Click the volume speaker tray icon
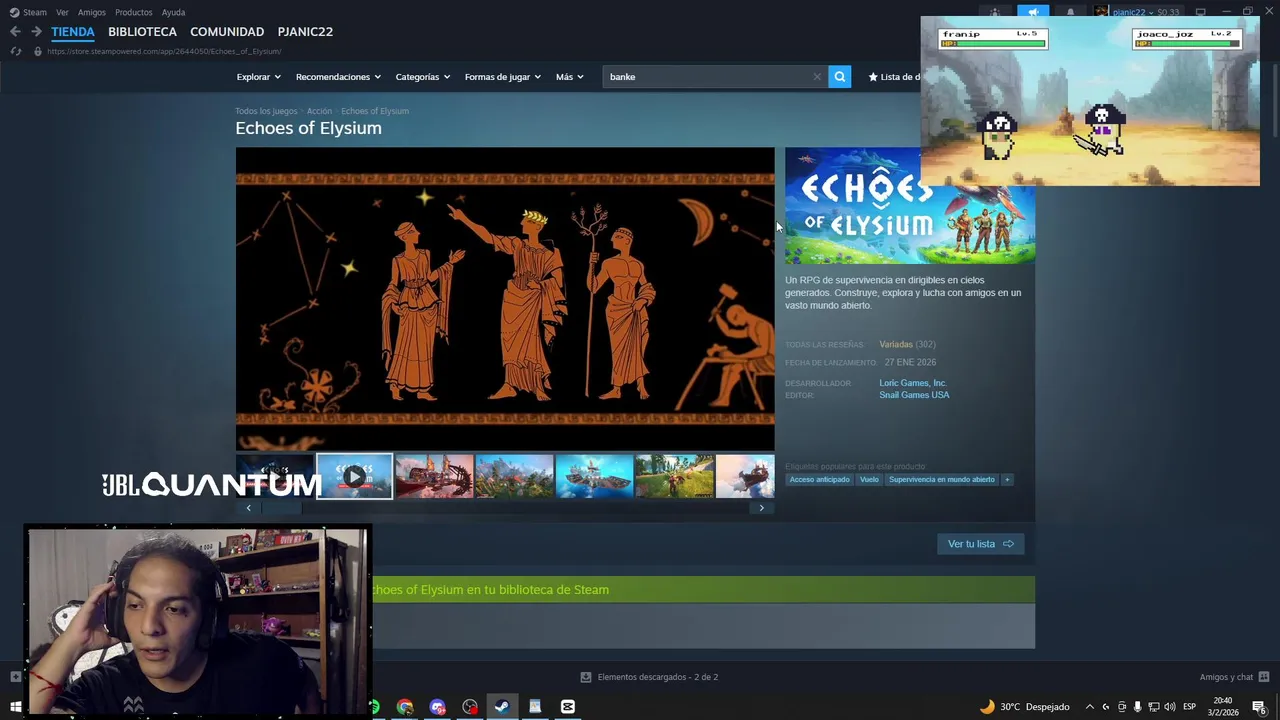The height and width of the screenshot is (720, 1280). [1170, 707]
